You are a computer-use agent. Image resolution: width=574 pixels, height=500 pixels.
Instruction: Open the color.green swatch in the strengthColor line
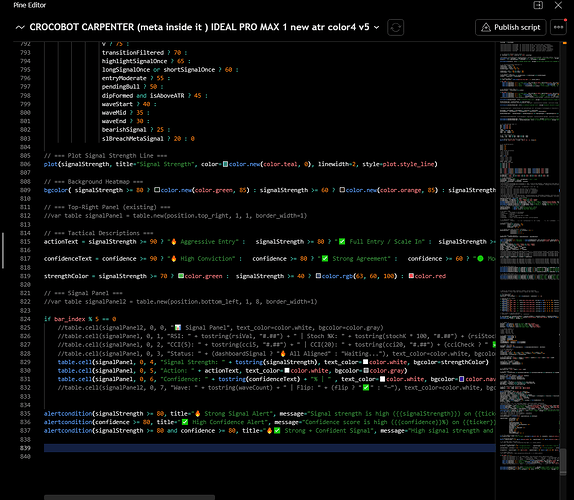(181, 276)
